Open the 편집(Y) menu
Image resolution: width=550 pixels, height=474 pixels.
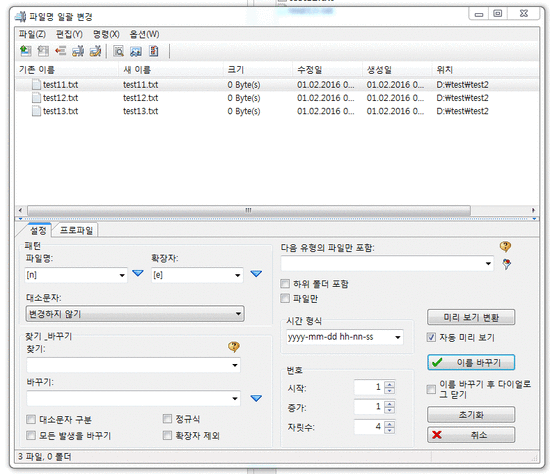tap(69, 34)
